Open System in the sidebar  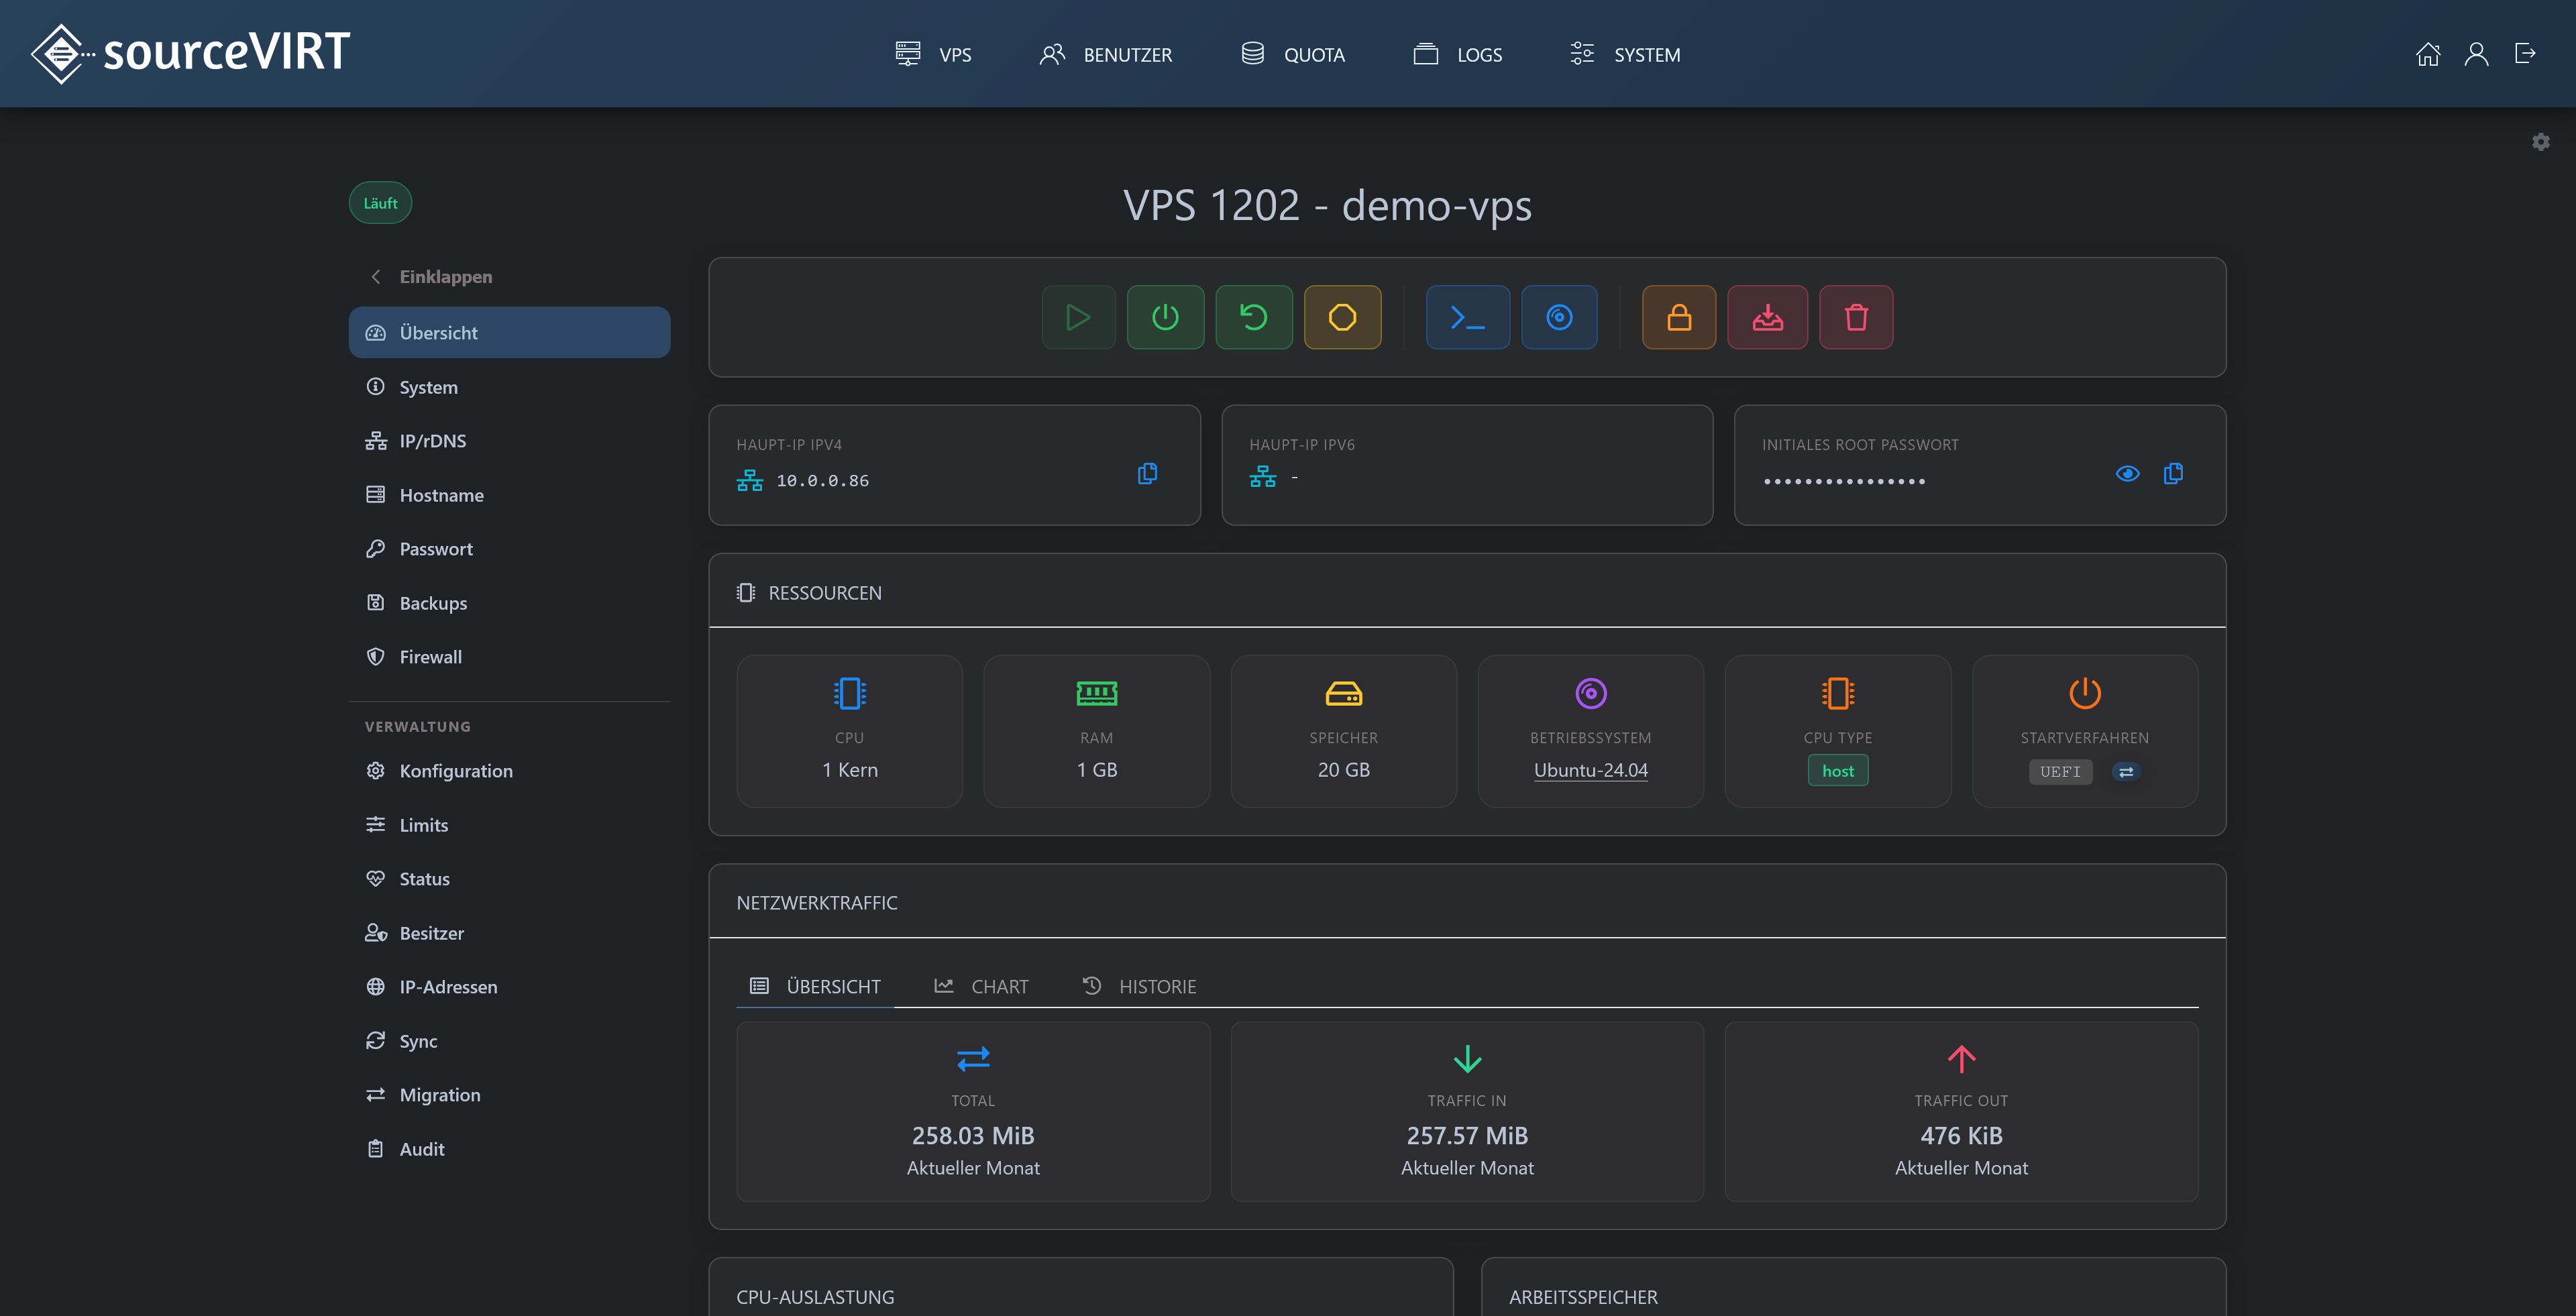[509, 387]
